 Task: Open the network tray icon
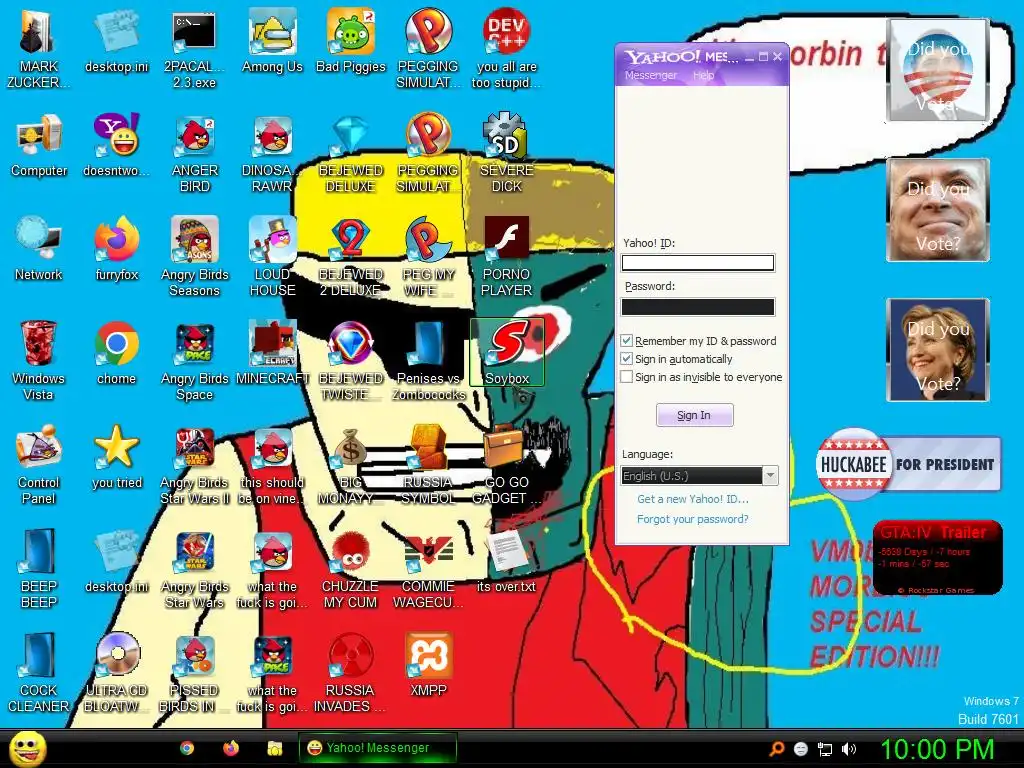click(825, 749)
